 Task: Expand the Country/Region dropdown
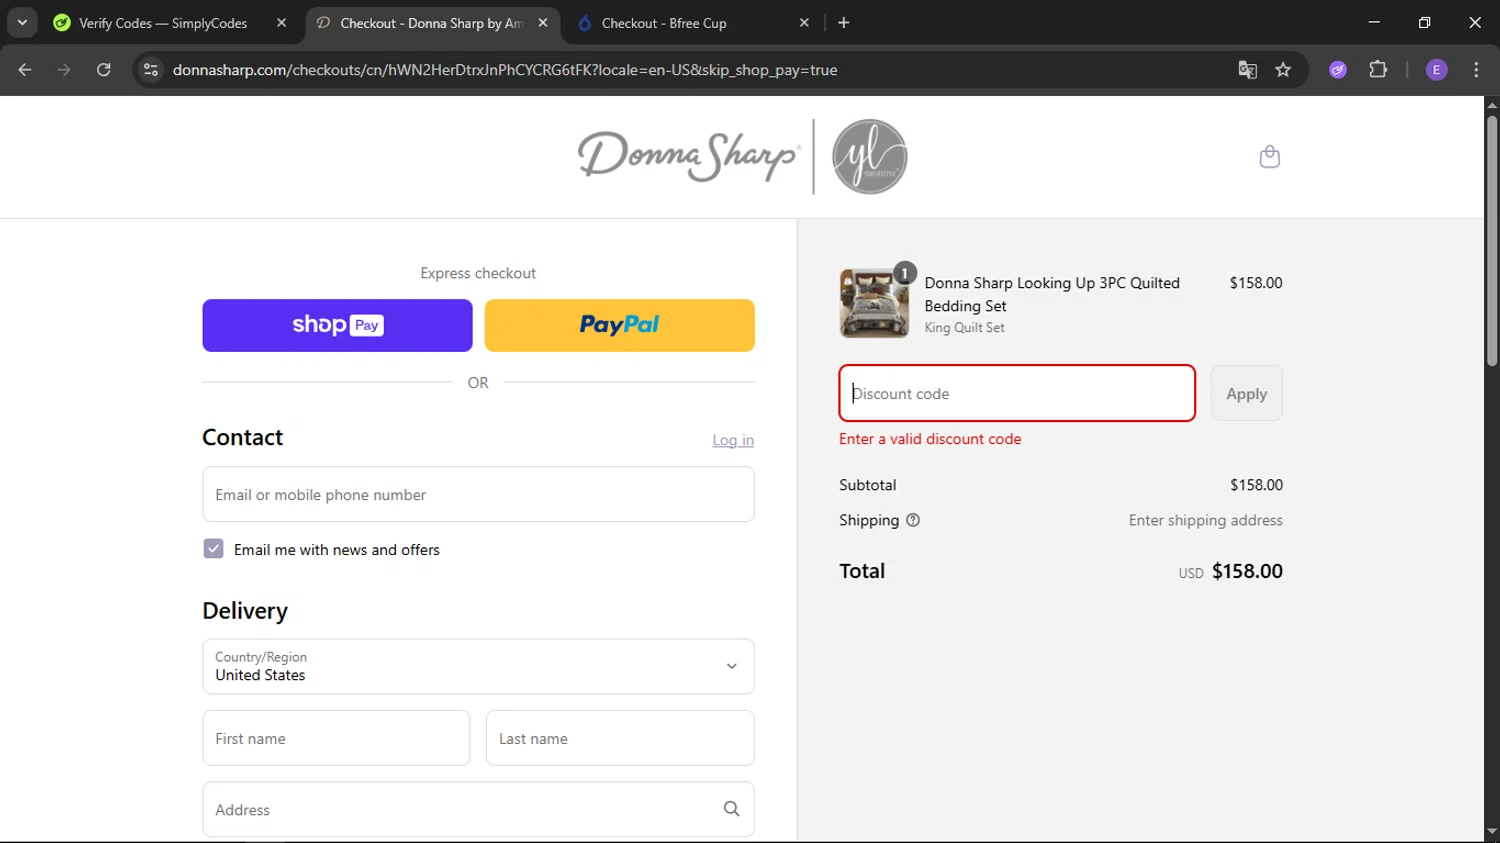pos(478,666)
